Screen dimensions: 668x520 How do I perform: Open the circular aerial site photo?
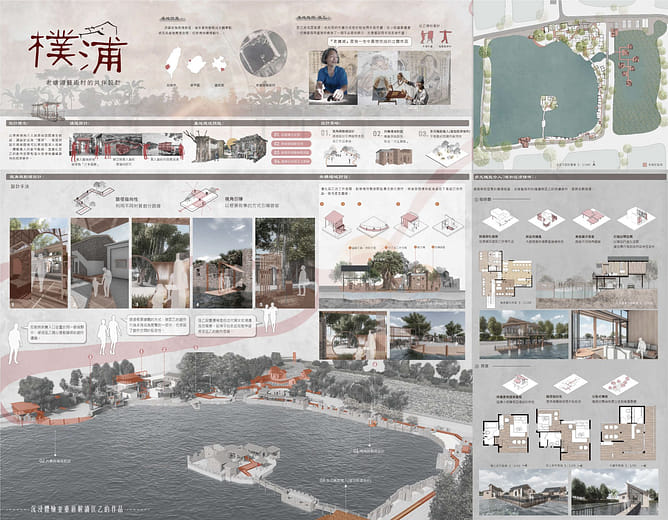(262, 54)
